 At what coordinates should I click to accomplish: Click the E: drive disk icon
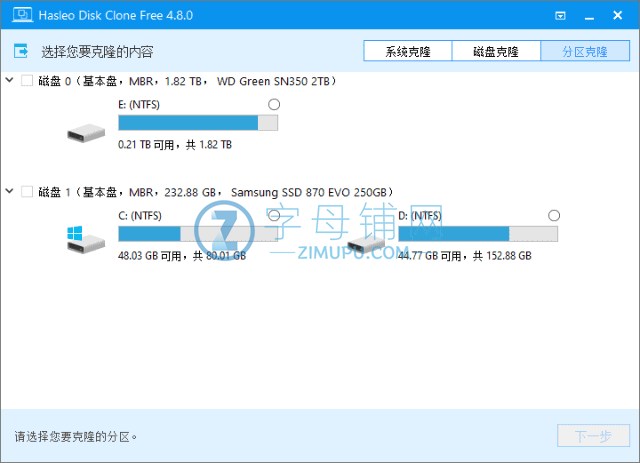click(x=86, y=134)
